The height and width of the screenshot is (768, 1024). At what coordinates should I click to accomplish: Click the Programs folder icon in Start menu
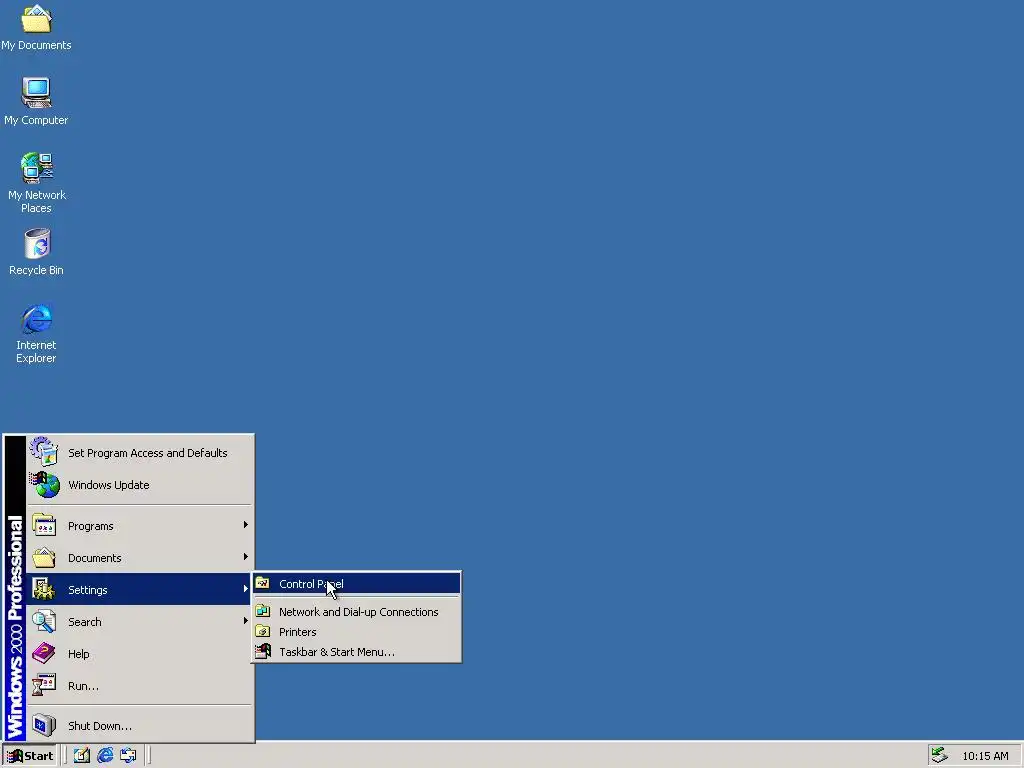pyautogui.click(x=44, y=526)
